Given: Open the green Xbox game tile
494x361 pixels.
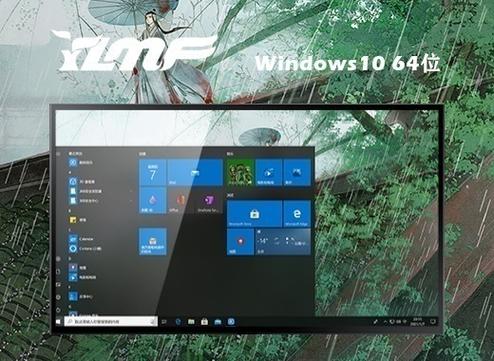Looking at the screenshot, I should coord(240,172).
